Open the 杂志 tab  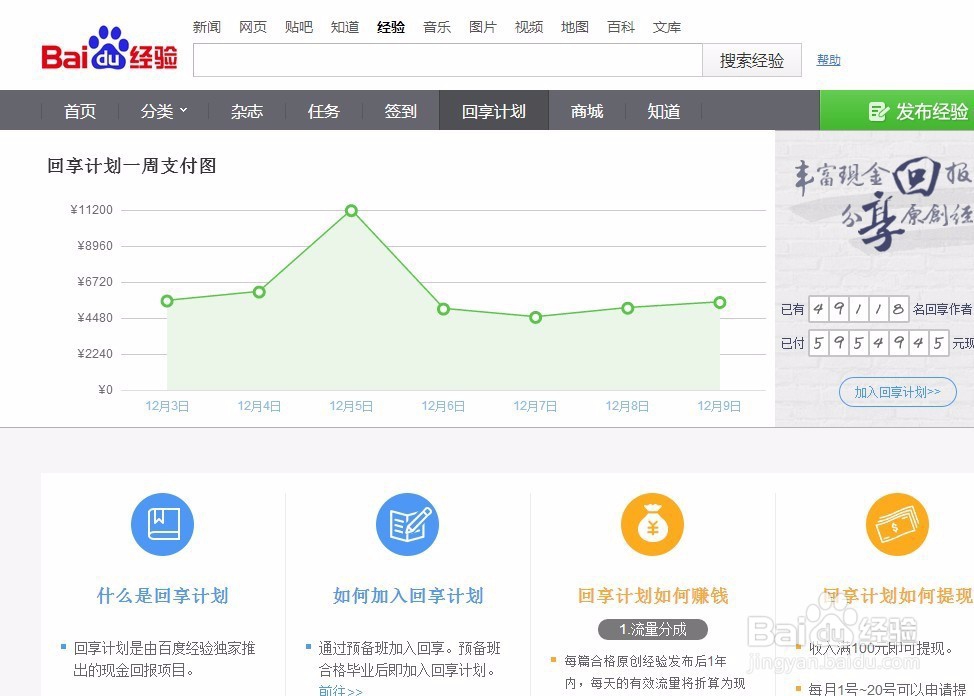point(246,111)
